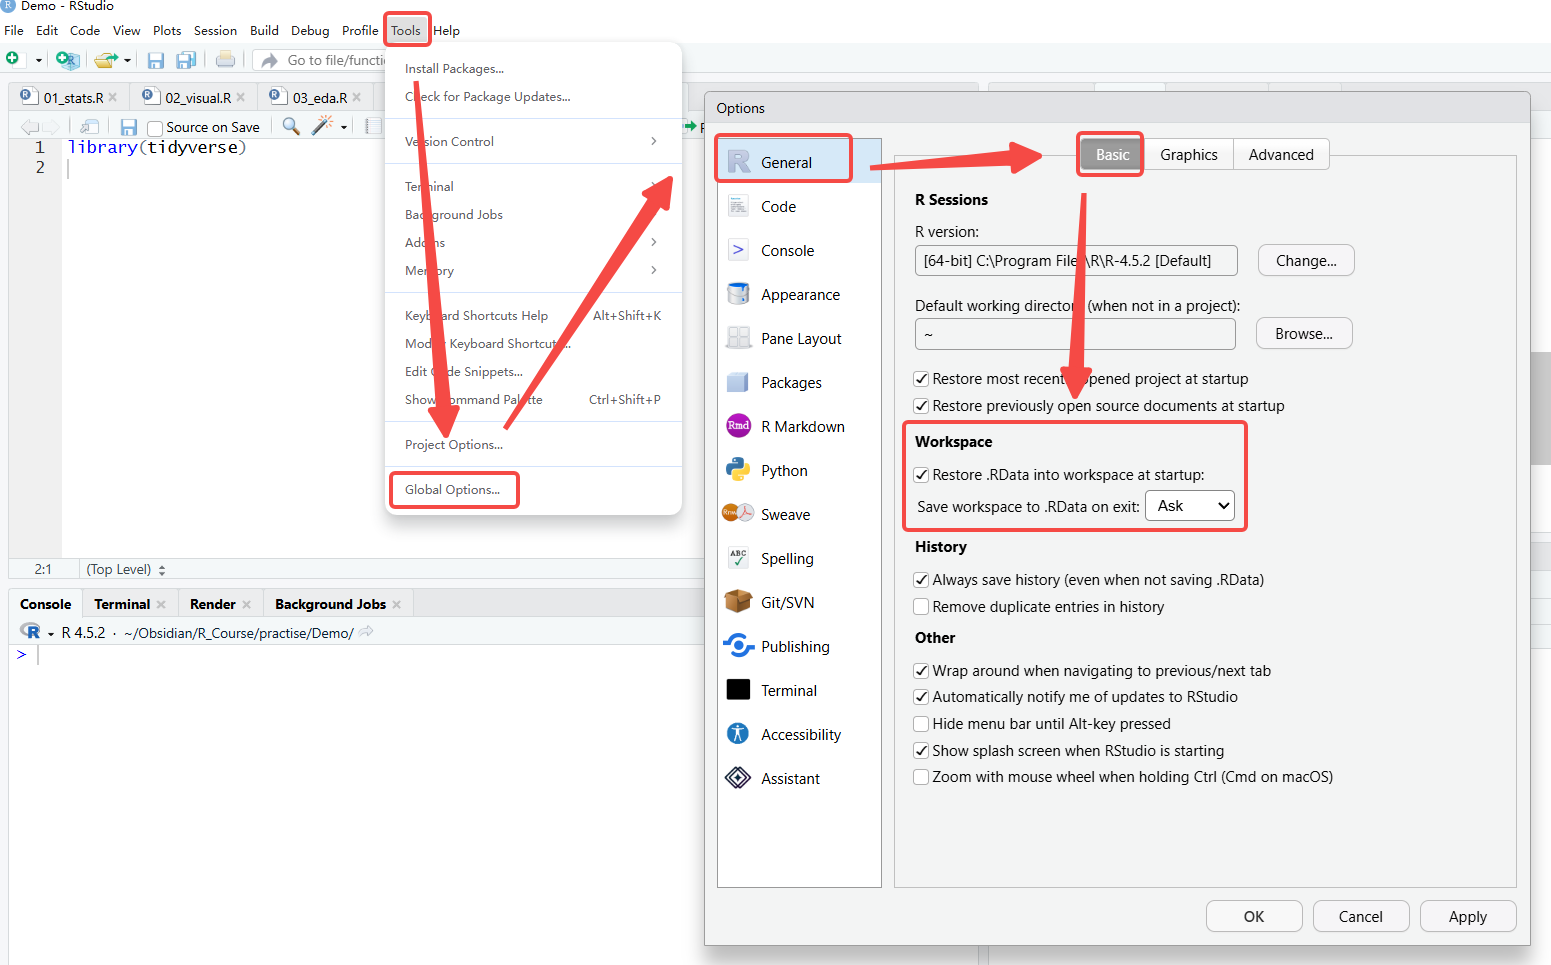Click the Publishing category icon
The width and height of the screenshot is (1551, 965).
point(738,646)
